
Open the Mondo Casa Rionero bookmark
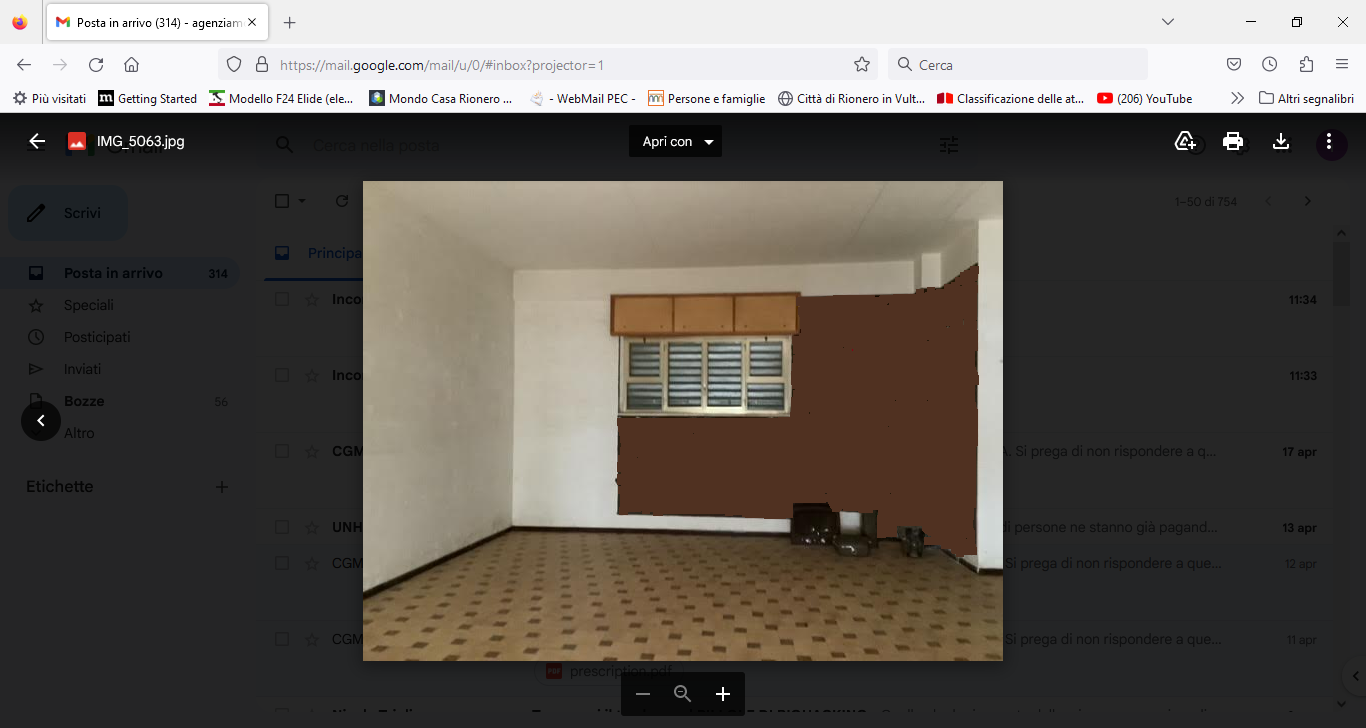[441, 98]
